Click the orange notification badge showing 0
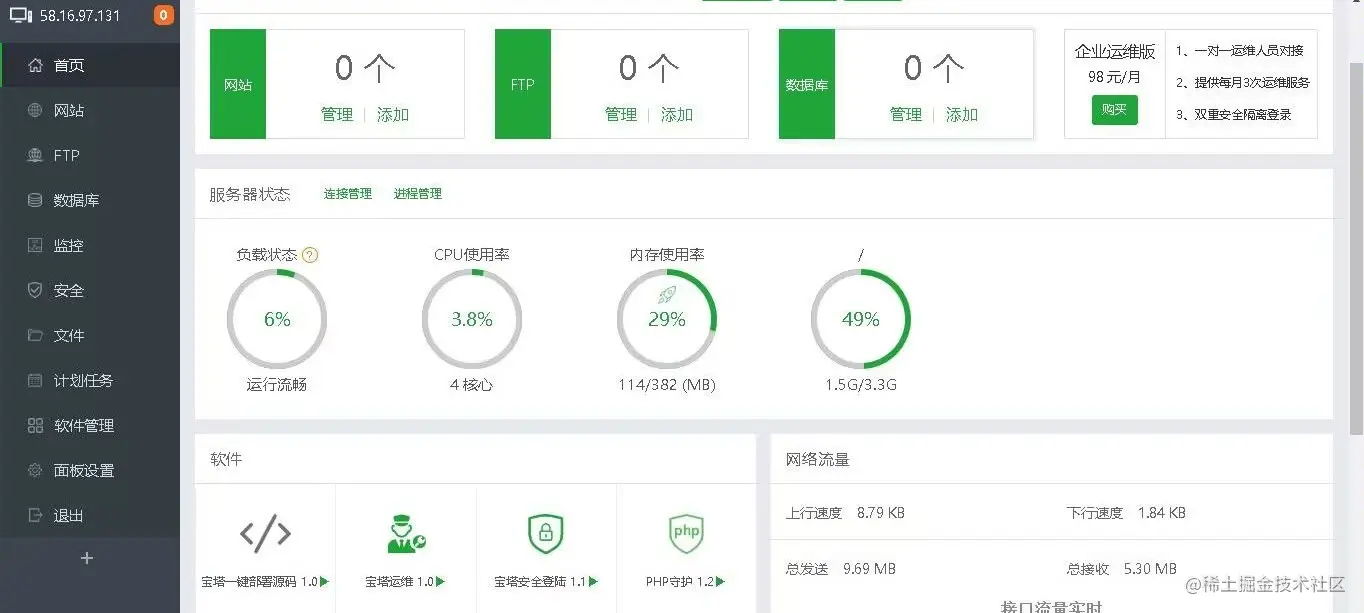This screenshot has height=613, width=1364. (x=163, y=15)
